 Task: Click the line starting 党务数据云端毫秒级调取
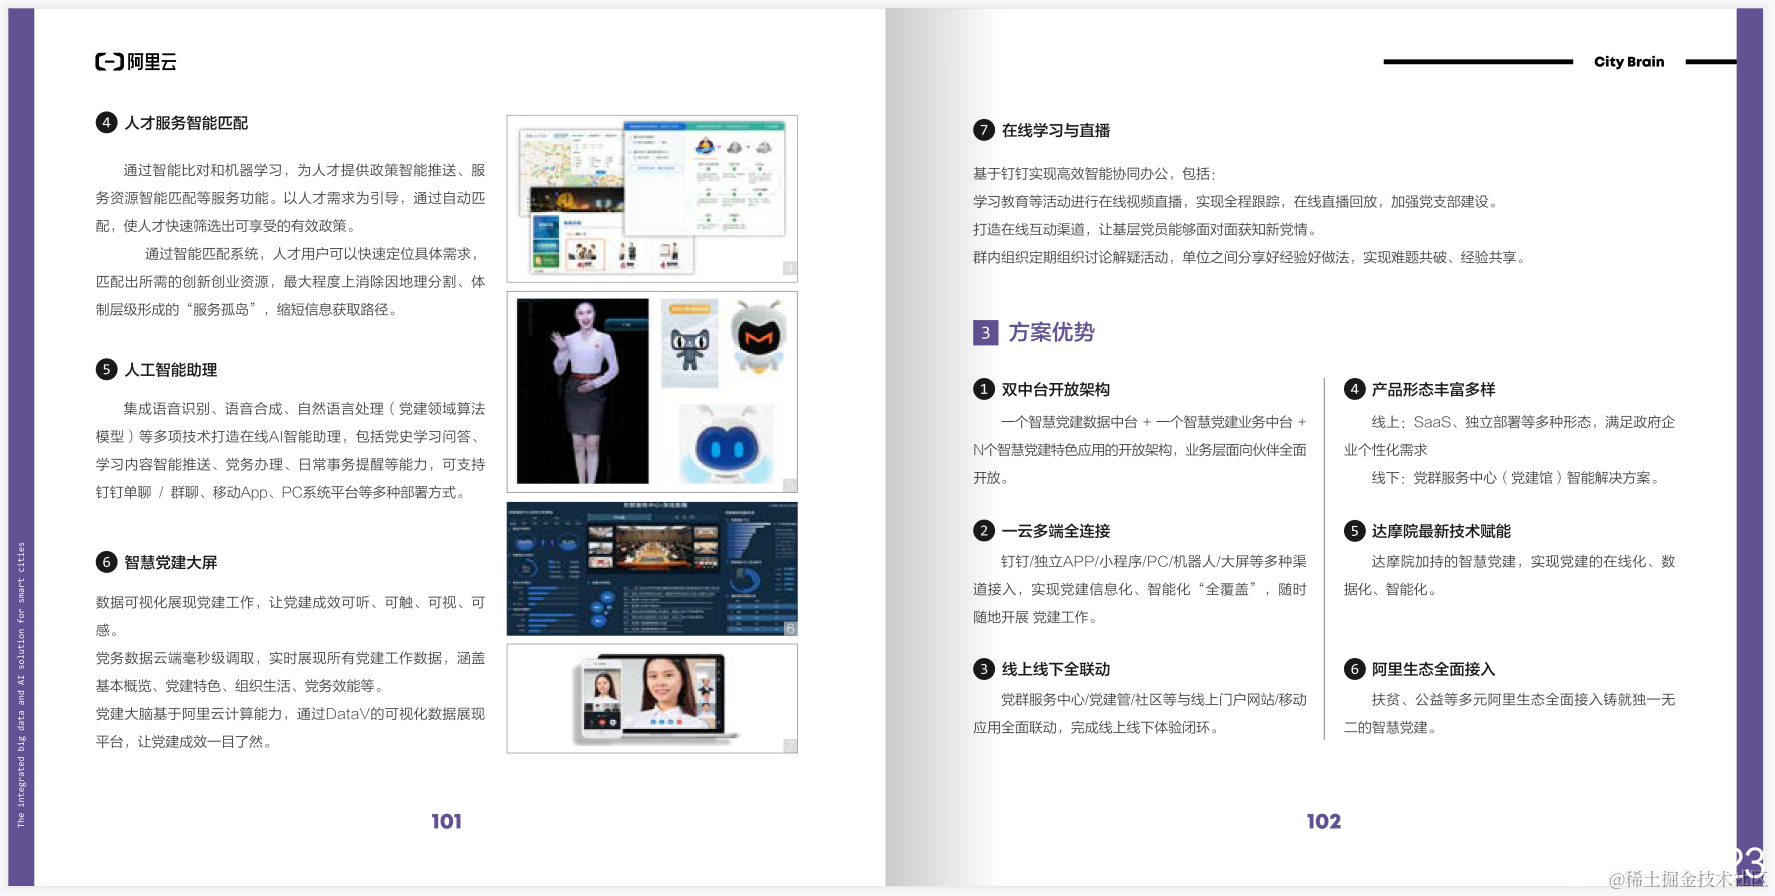pyautogui.click(x=290, y=658)
